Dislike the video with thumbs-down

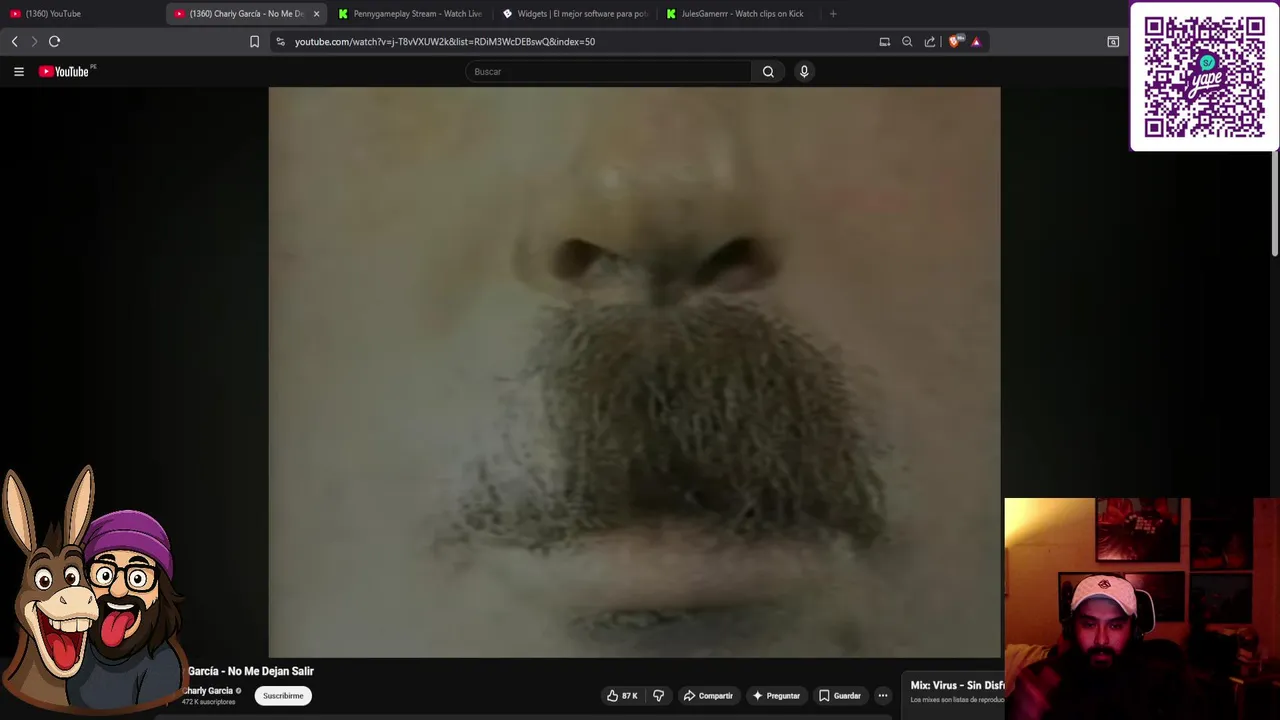pos(658,695)
